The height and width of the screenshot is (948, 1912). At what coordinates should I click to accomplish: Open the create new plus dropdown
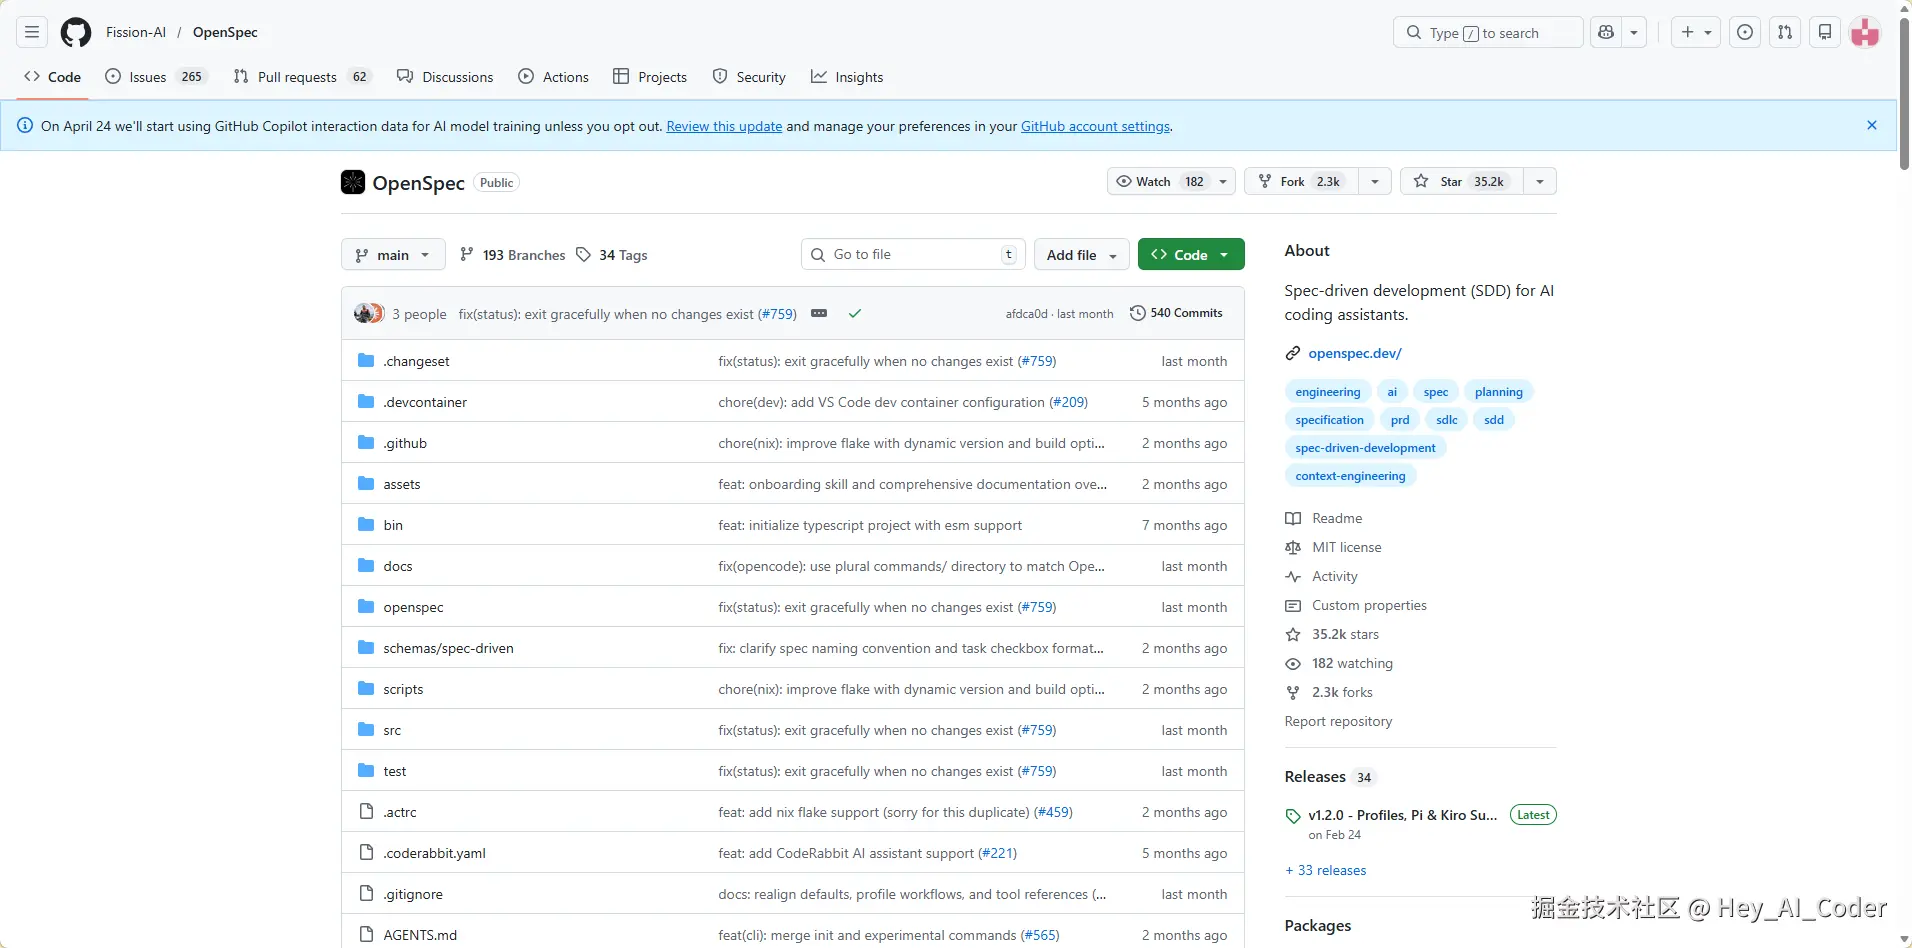1696,32
